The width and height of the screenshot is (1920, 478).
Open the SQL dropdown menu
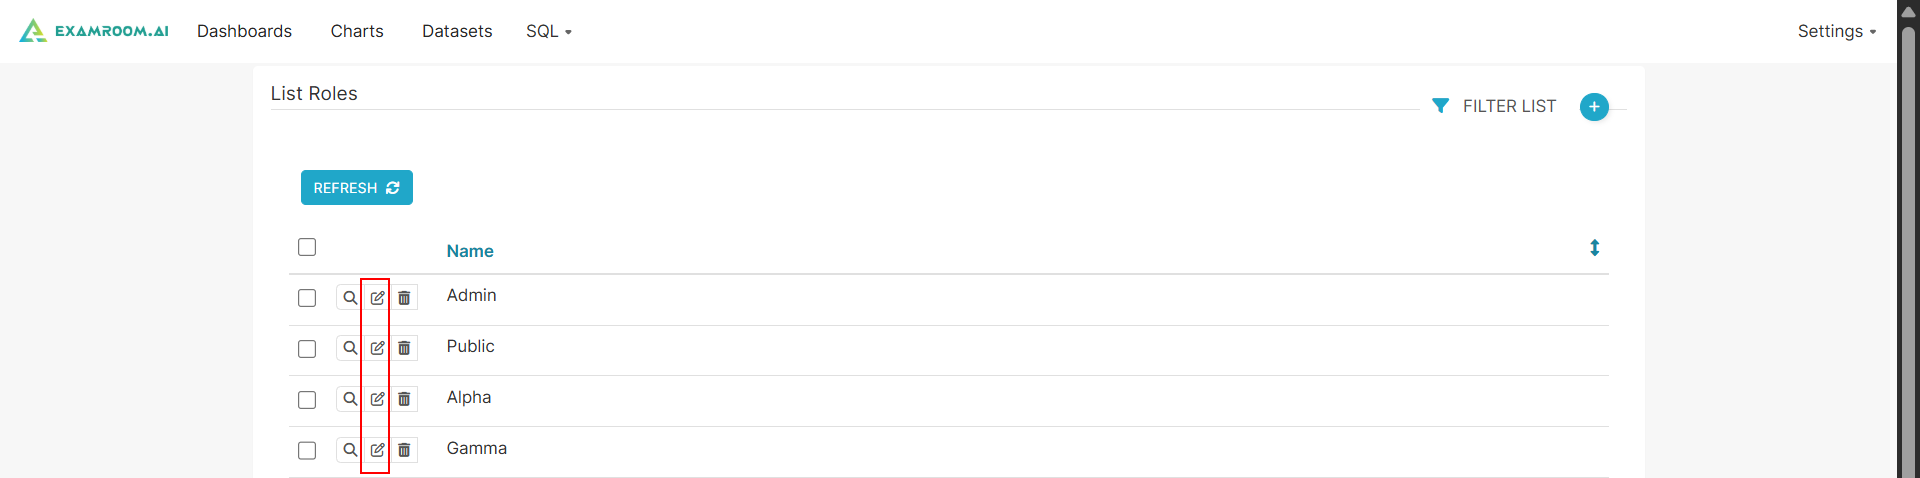pyautogui.click(x=548, y=32)
